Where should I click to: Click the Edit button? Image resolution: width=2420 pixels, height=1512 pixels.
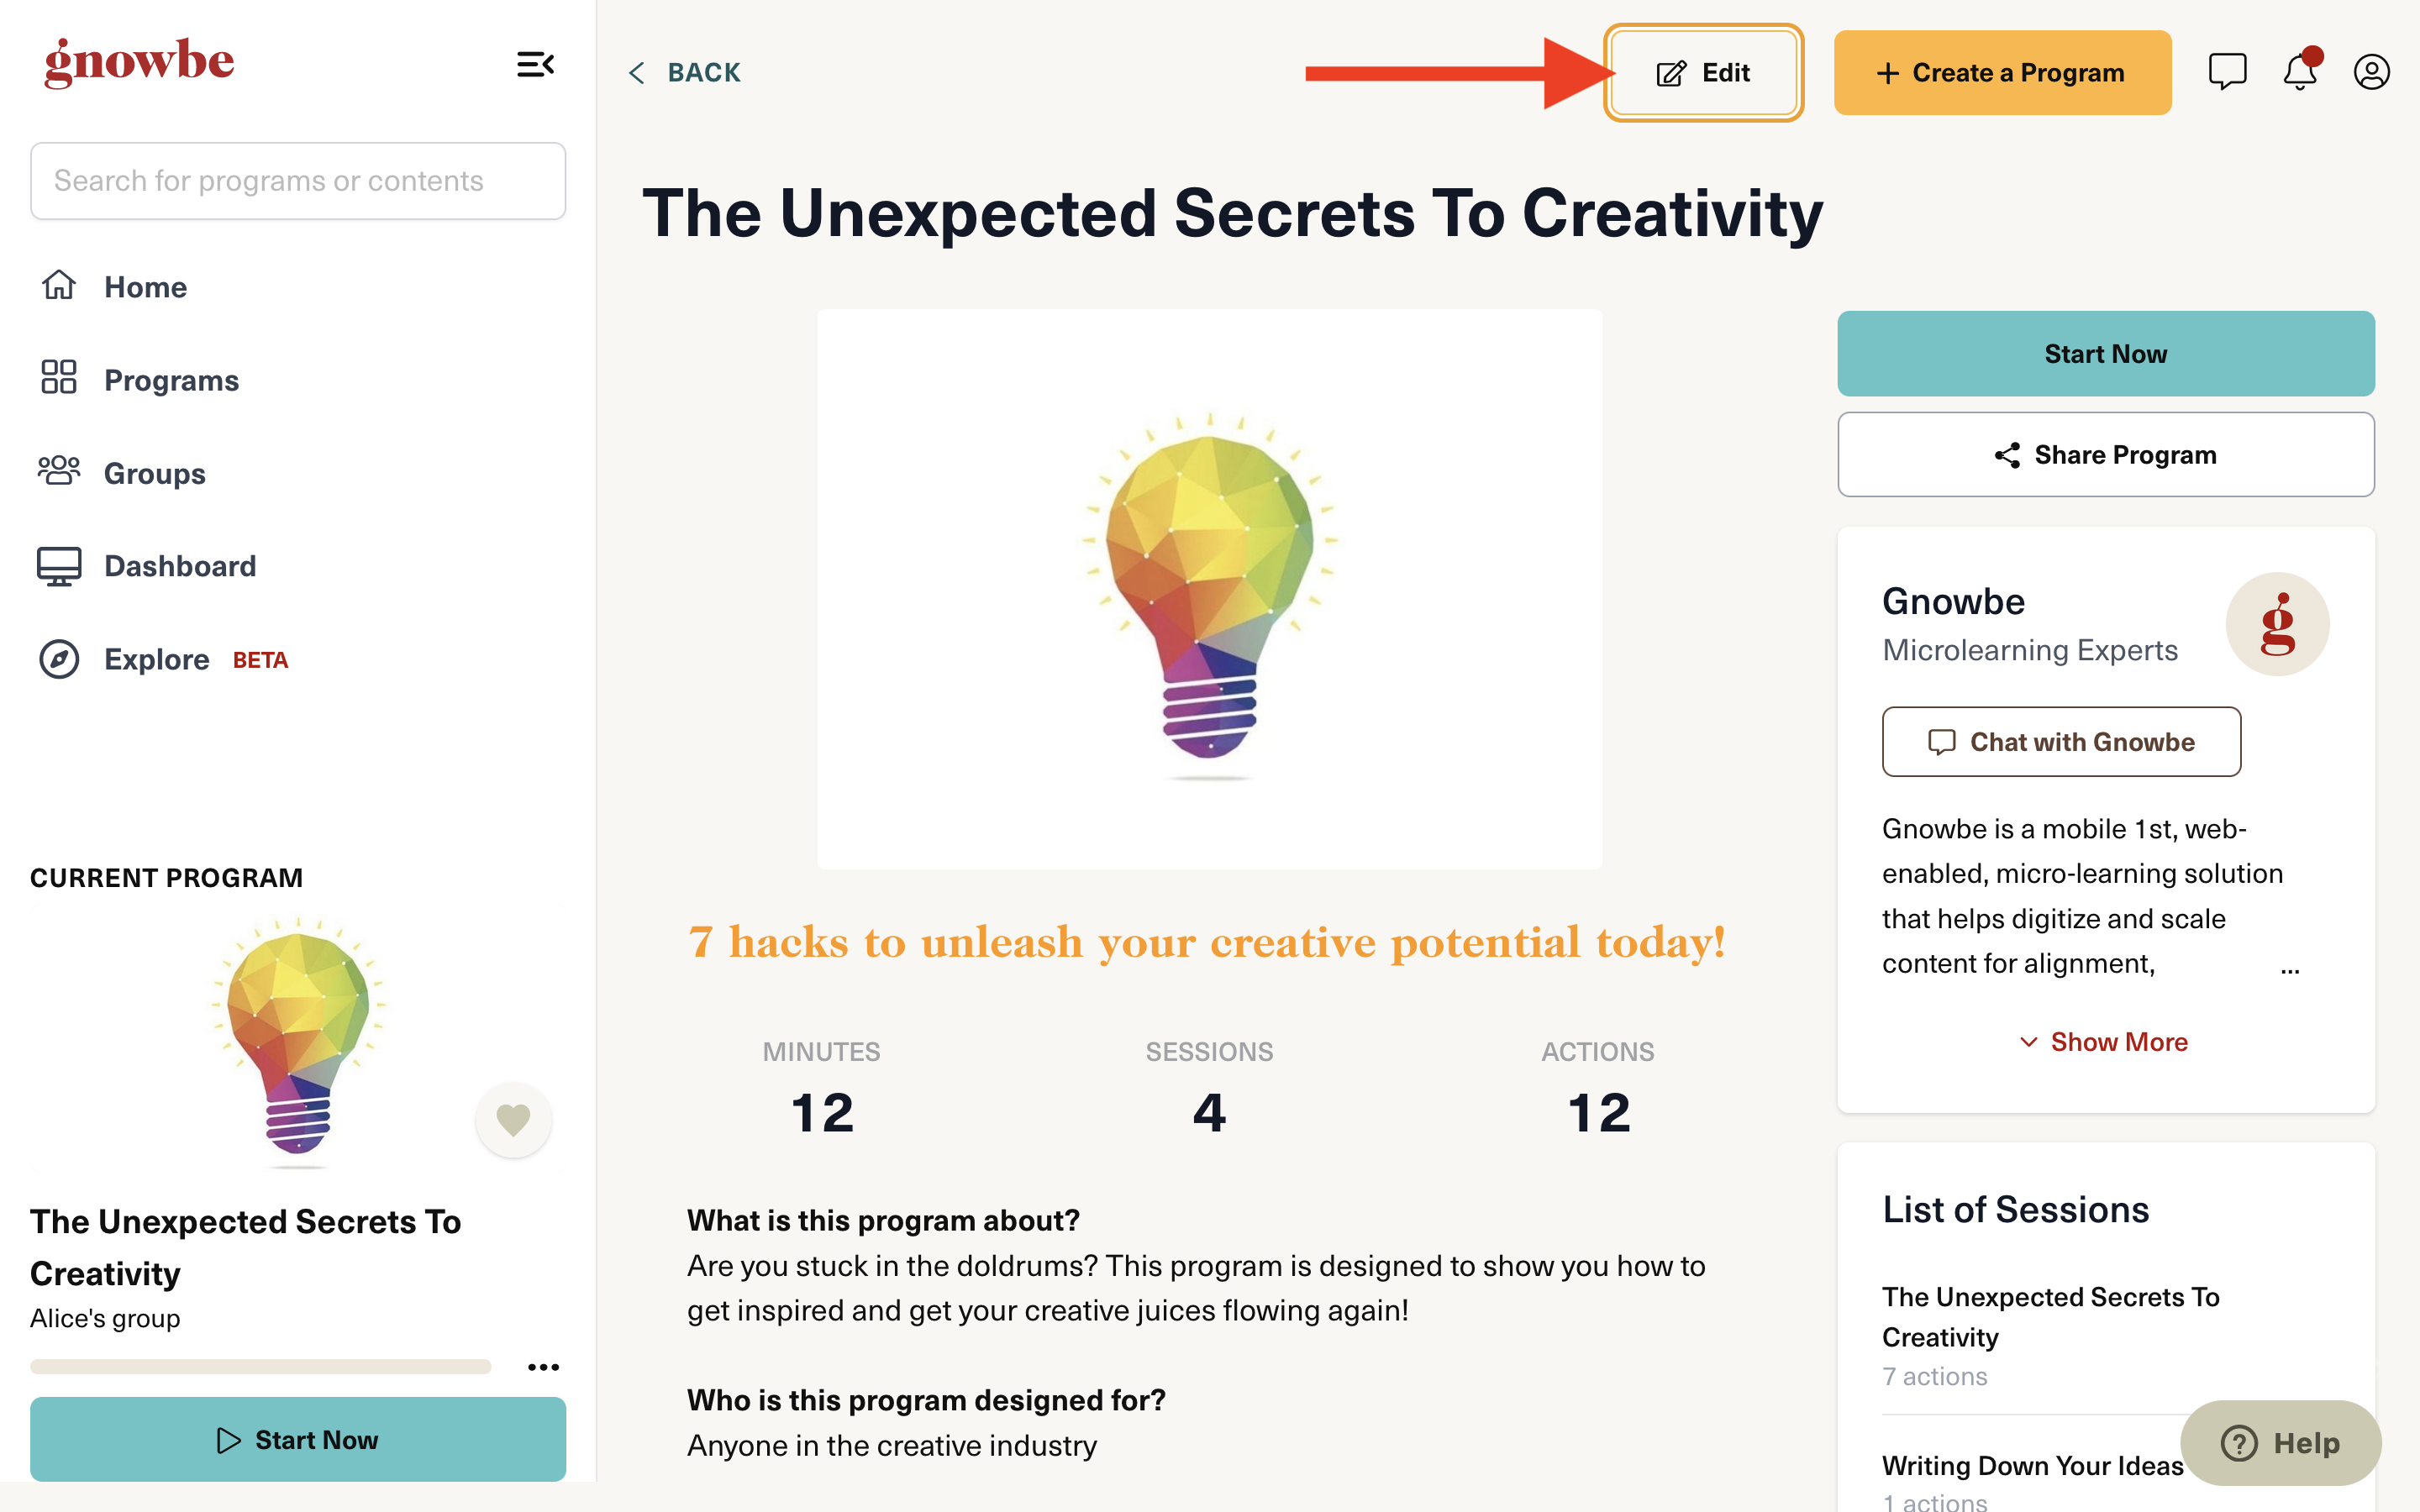tap(1703, 72)
